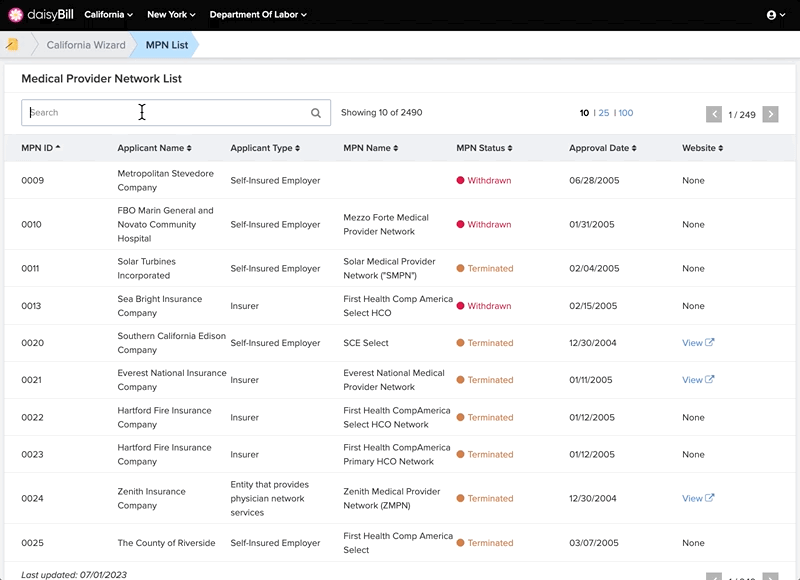Click approval date 02/15/2005
The width and height of the screenshot is (800, 580).
[x=593, y=306]
